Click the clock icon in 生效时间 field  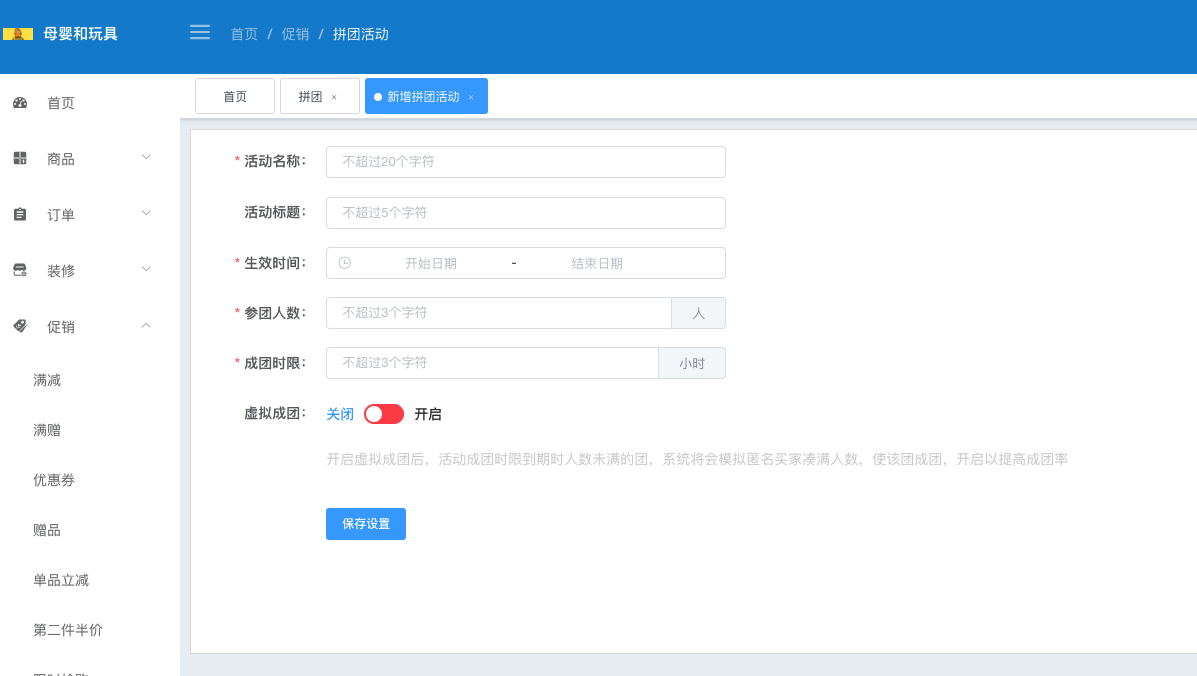point(345,262)
